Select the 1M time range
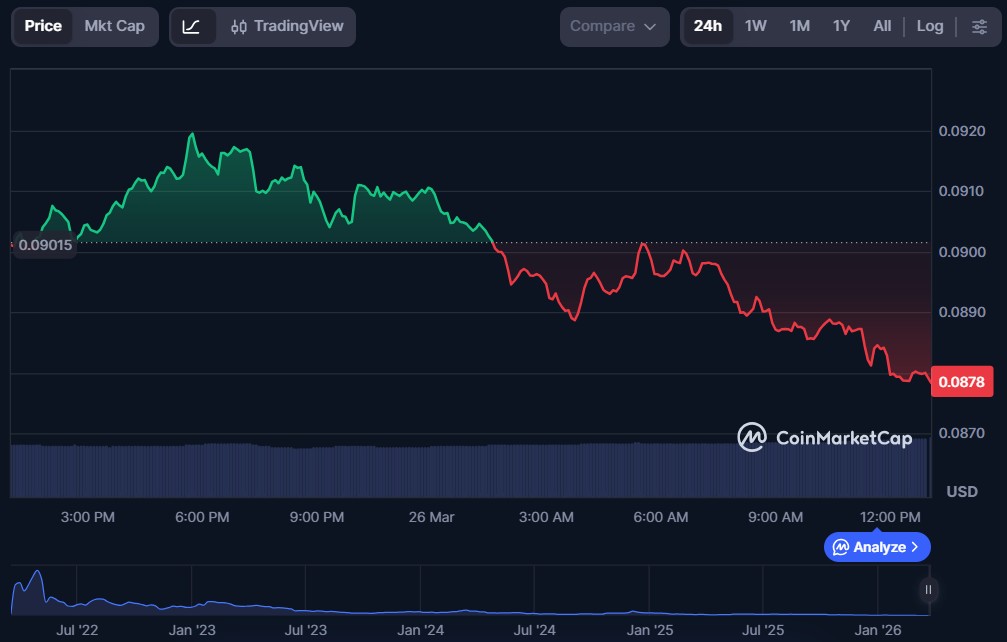1007x642 pixels. pyautogui.click(x=799, y=27)
